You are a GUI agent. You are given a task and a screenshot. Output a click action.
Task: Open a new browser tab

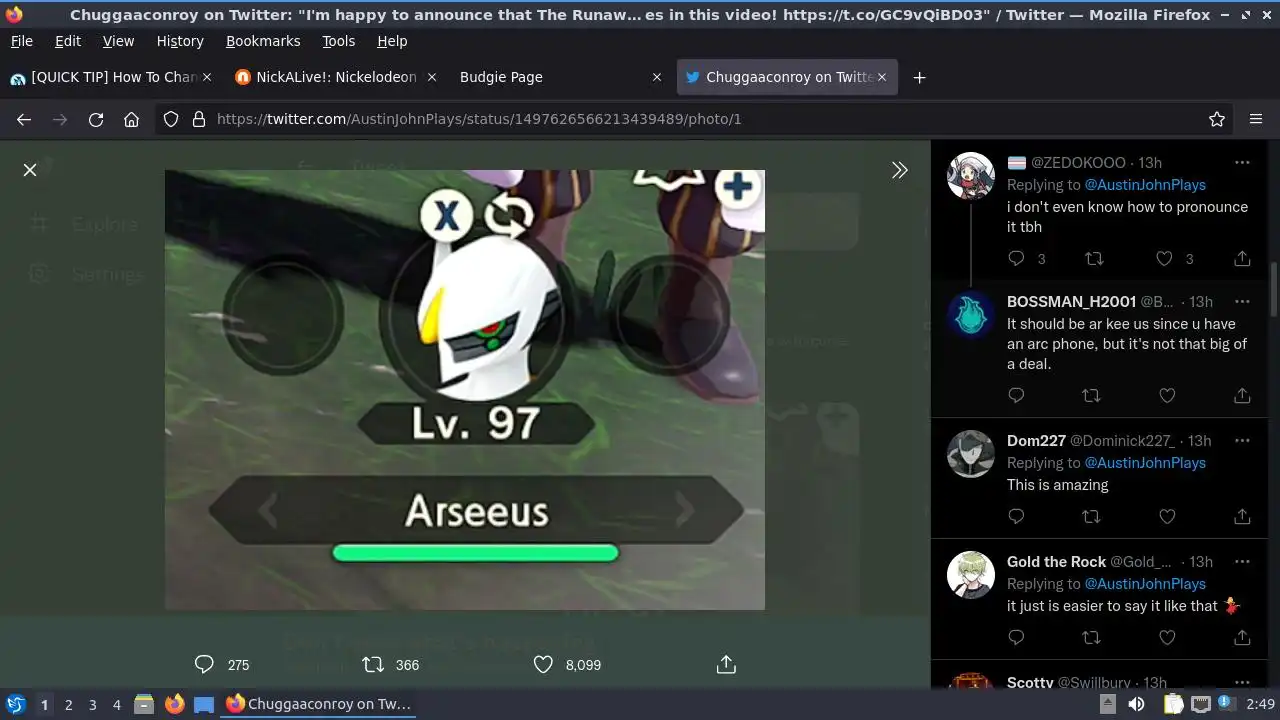coord(919,77)
